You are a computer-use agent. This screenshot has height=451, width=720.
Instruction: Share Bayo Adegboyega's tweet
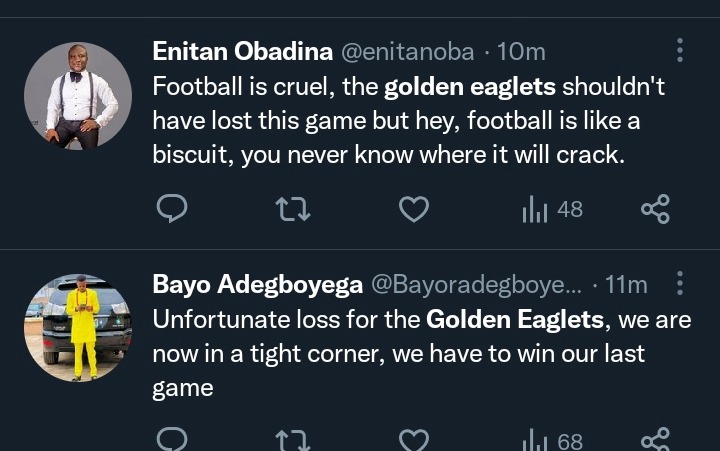click(x=655, y=440)
